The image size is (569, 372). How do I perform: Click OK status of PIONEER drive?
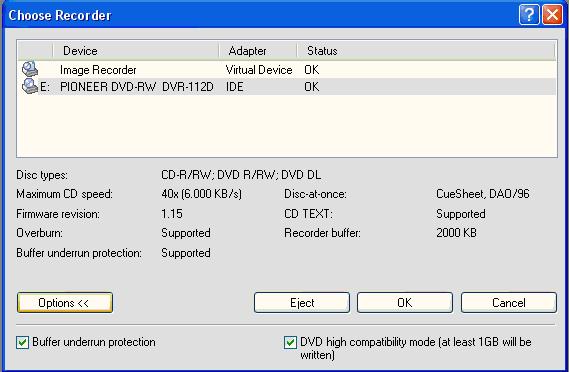click(x=312, y=87)
